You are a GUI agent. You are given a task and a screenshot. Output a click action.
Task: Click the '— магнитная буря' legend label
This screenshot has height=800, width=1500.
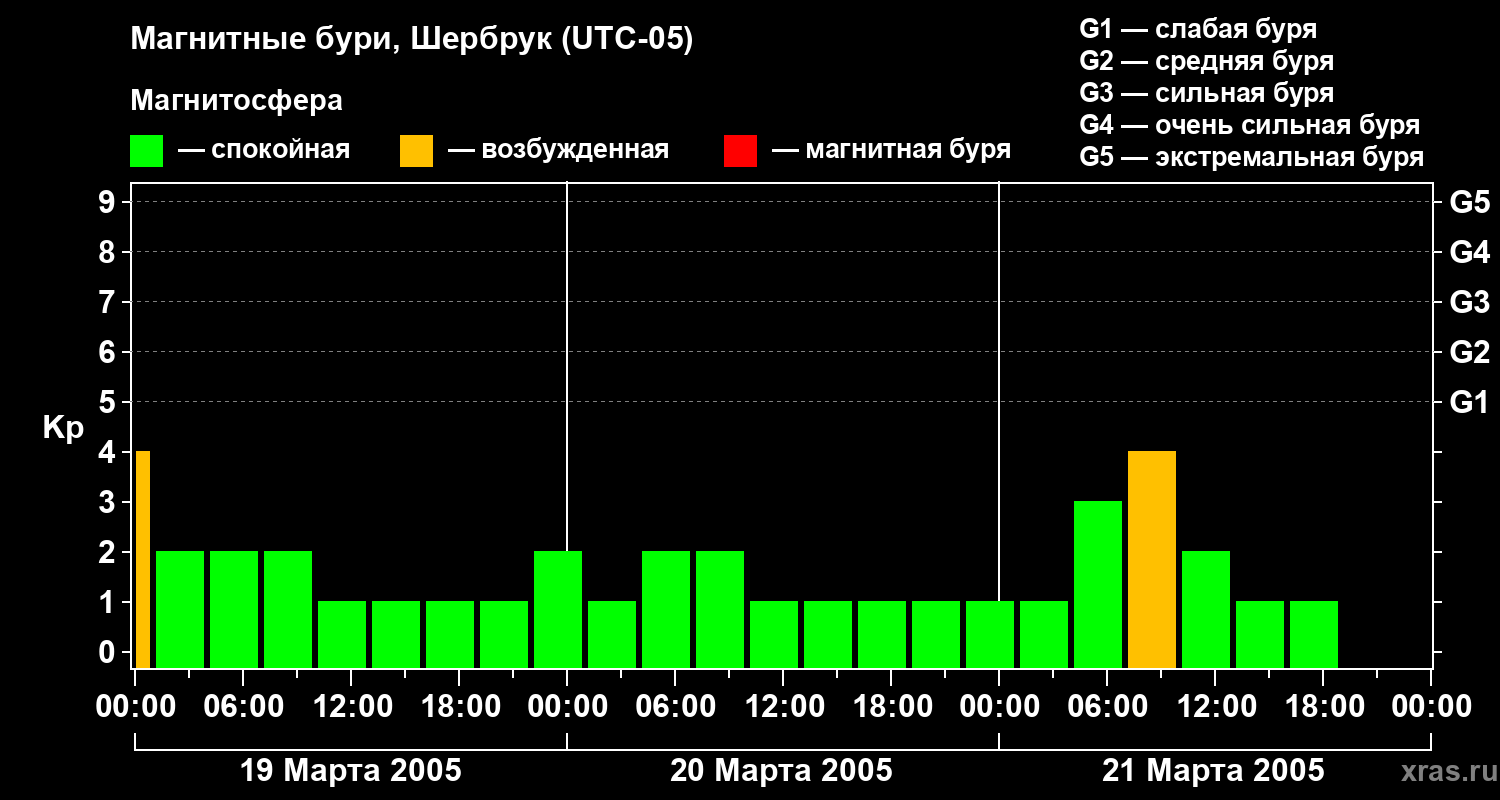coord(891,150)
